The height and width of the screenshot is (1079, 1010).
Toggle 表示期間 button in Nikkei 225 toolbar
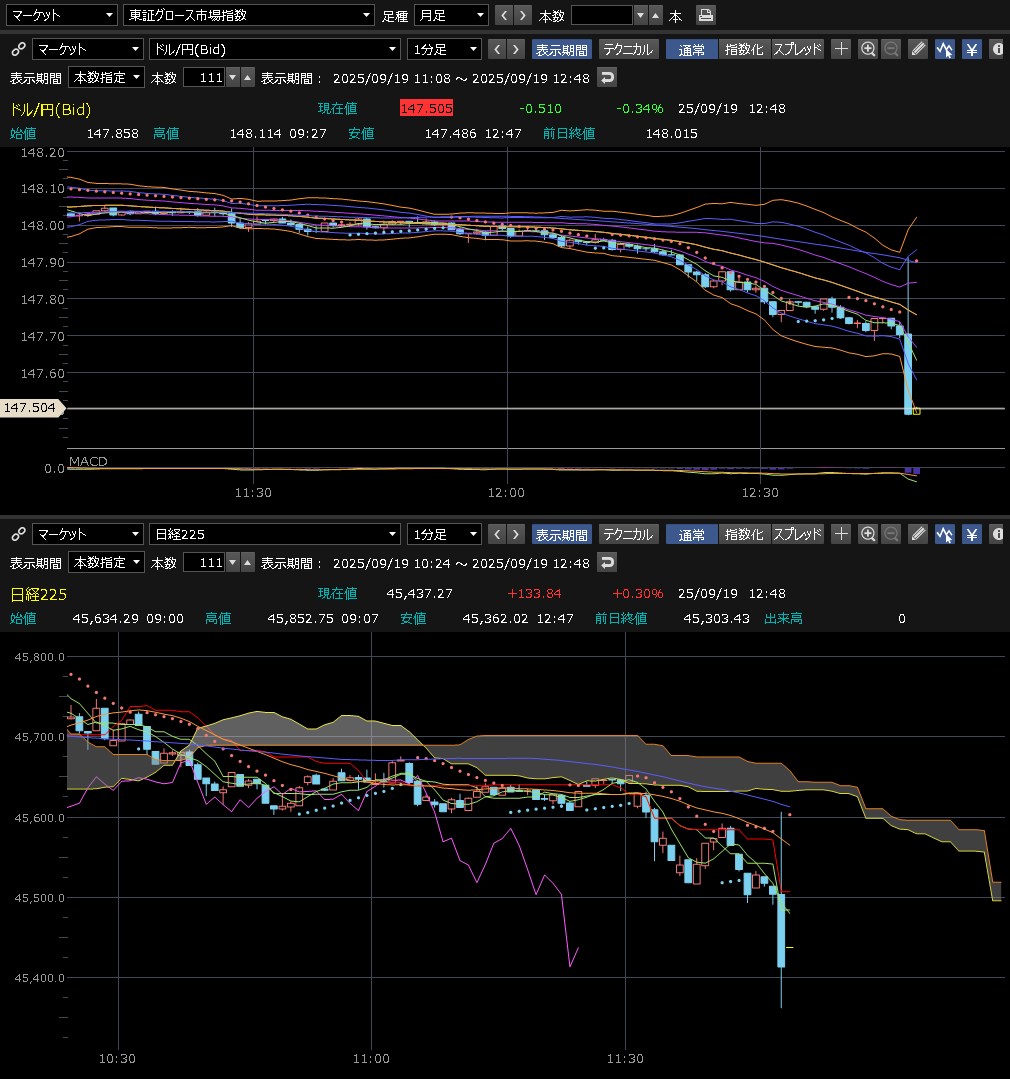[x=561, y=535]
